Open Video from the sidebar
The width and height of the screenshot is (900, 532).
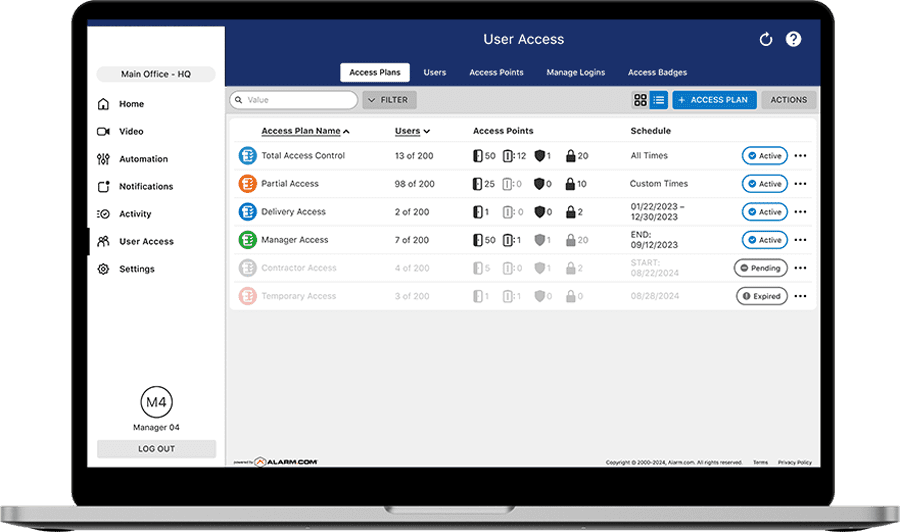pyautogui.click(x=131, y=131)
